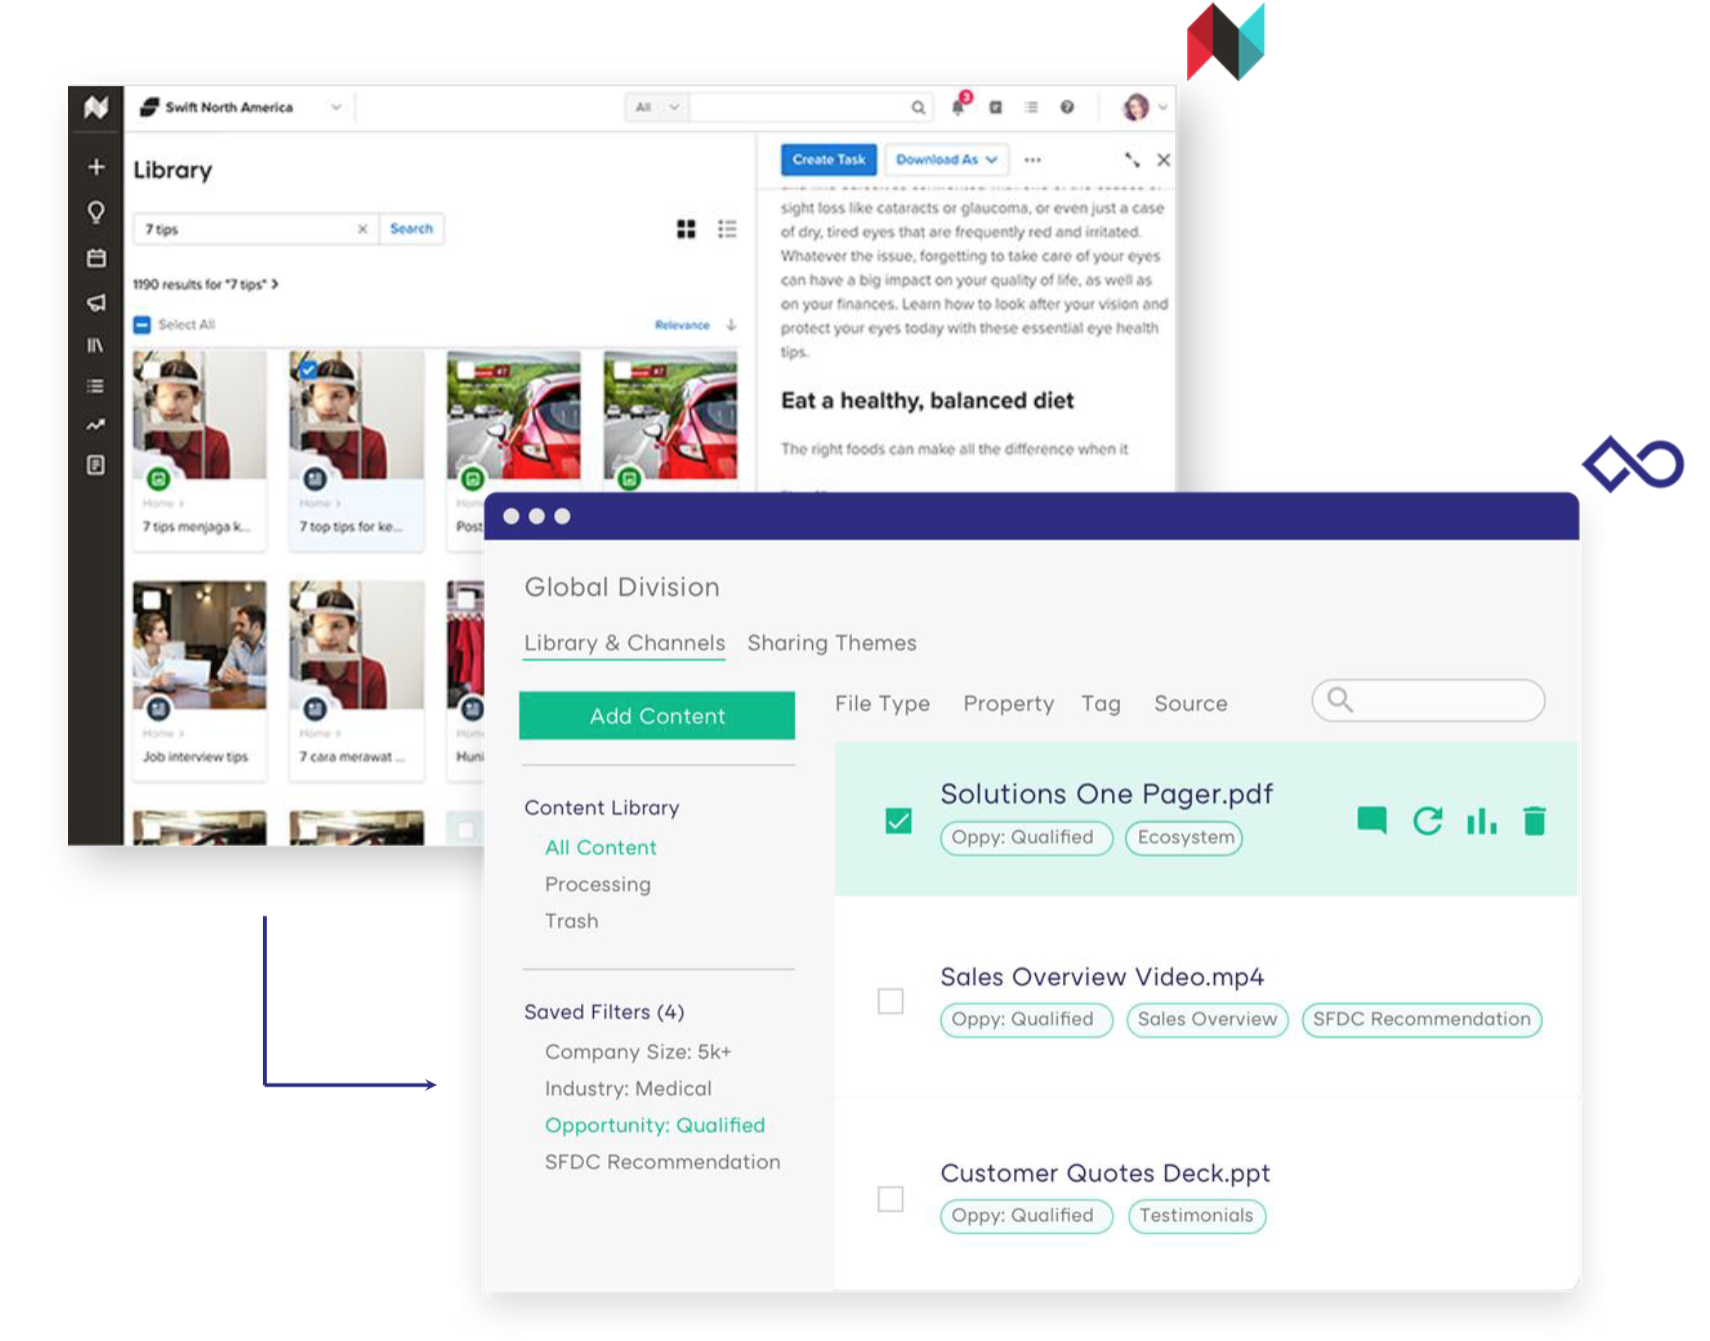Viewport: 1710px width, 1341px height.
Task: Open the notifications bell icon
Action: click(x=959, y=107)
